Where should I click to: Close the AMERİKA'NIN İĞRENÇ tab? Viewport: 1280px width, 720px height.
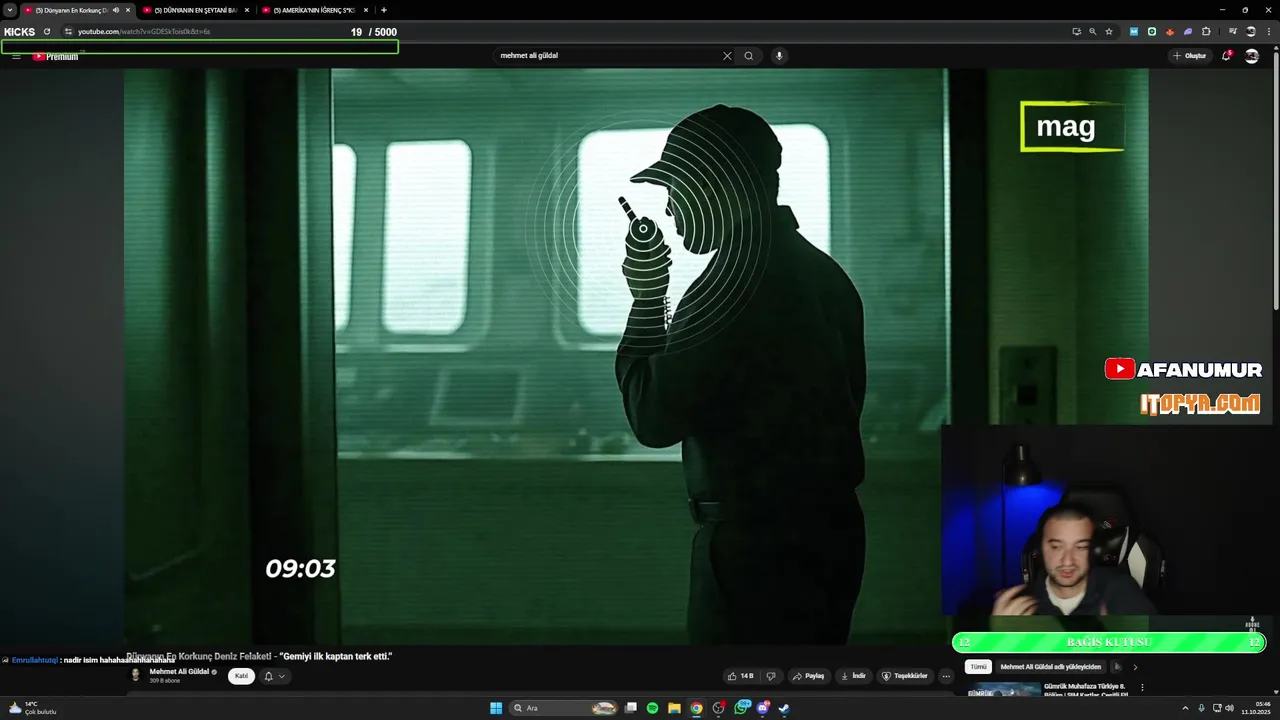tap(365, 10)
